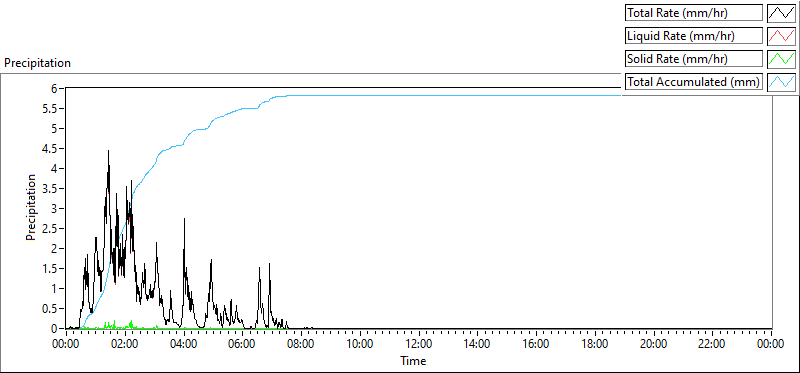Click the 5.5 value on the Y axis

[51, 108]
